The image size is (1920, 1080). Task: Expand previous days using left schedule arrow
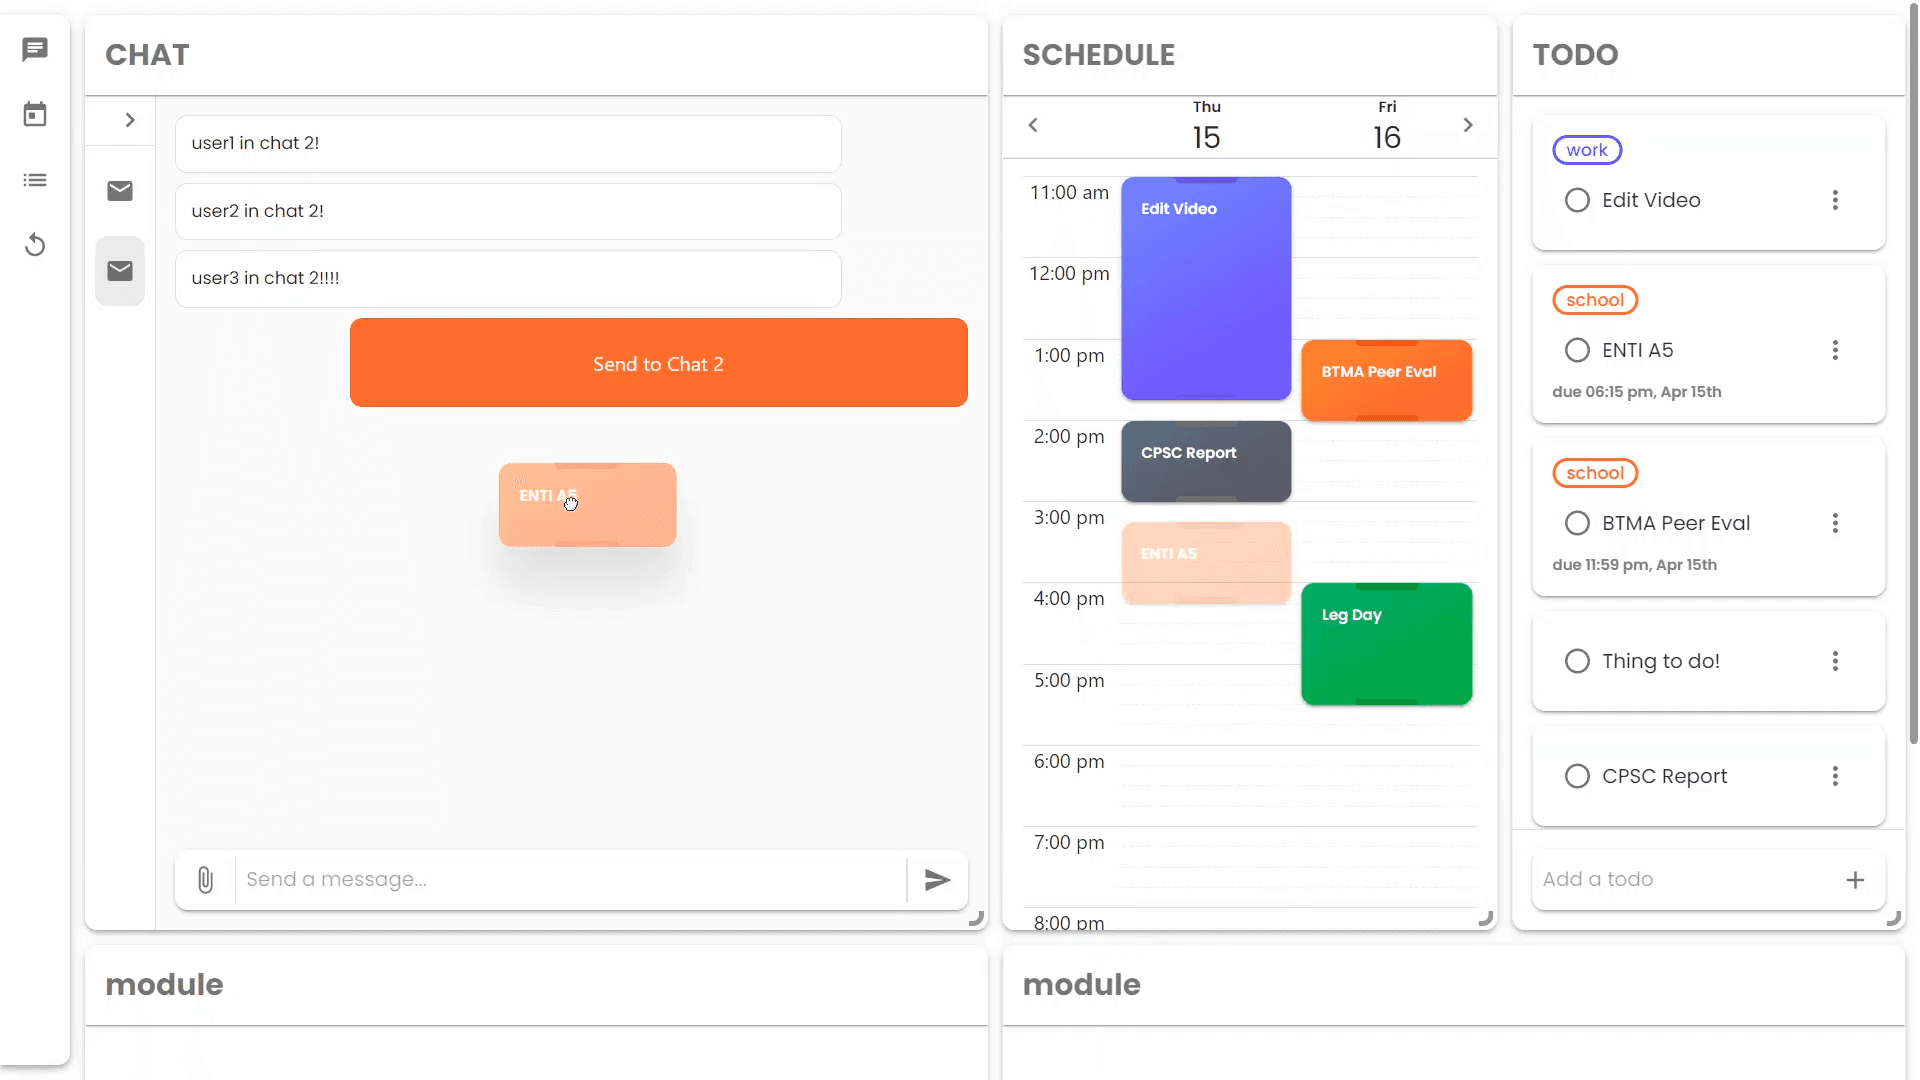[x=1034, y=124]
